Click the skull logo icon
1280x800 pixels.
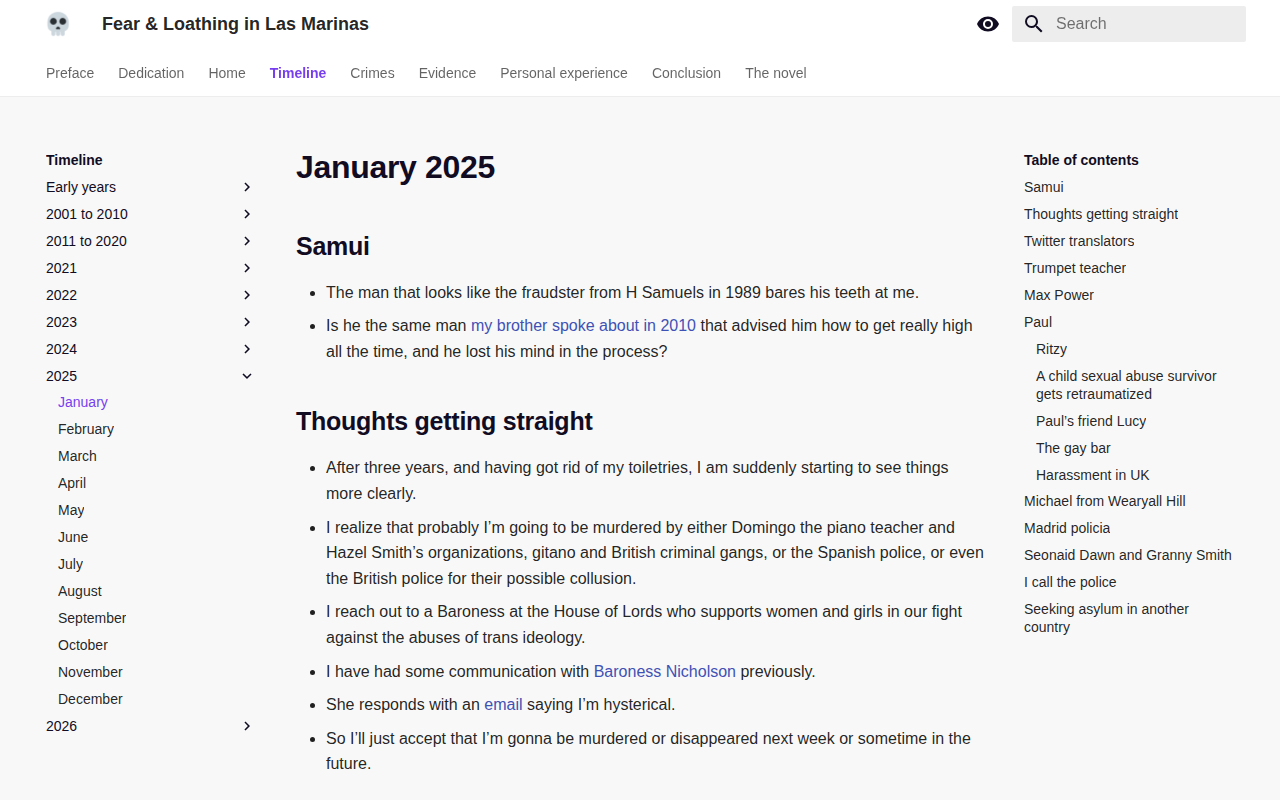(x=58, y=24)
